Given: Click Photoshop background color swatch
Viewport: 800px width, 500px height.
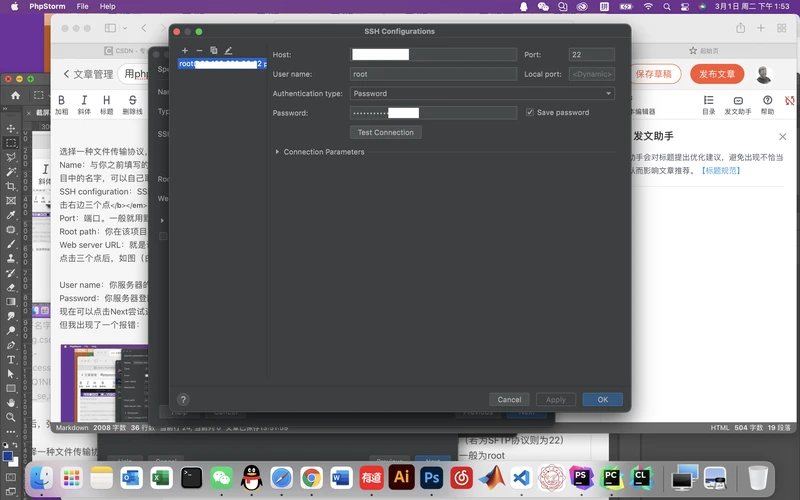Looking at the screenshot, I should [14, 462].
